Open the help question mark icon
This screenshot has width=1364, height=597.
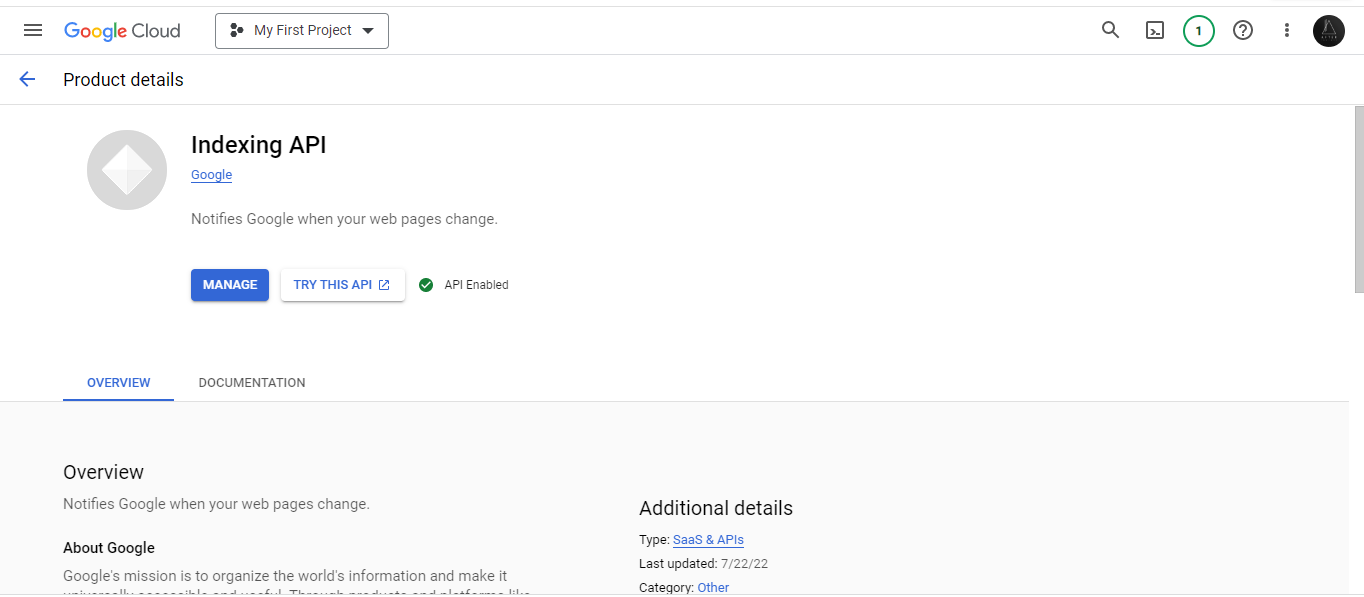click(1243, 30)
